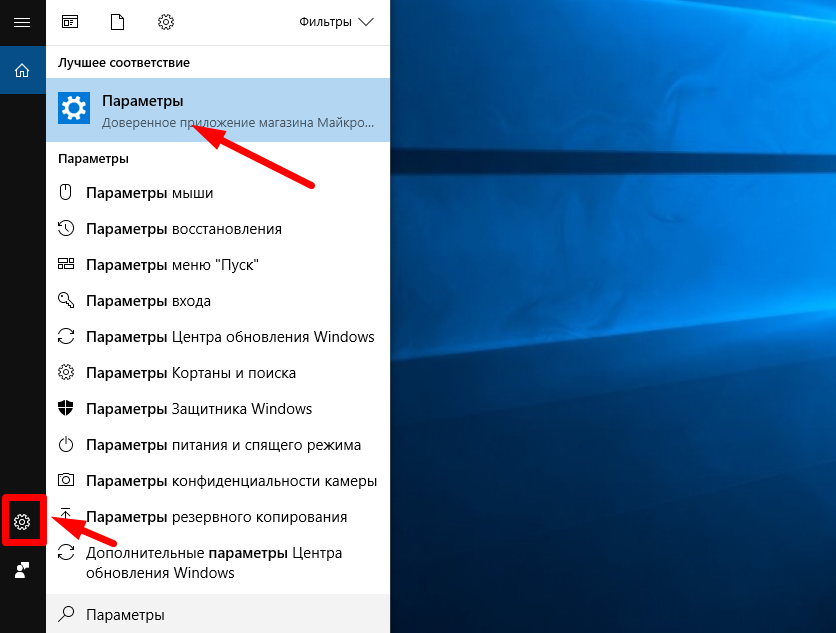Screen dimensions: 836x633
Task: Select Параметры меню "Пуск"
Action: point(172,265)
